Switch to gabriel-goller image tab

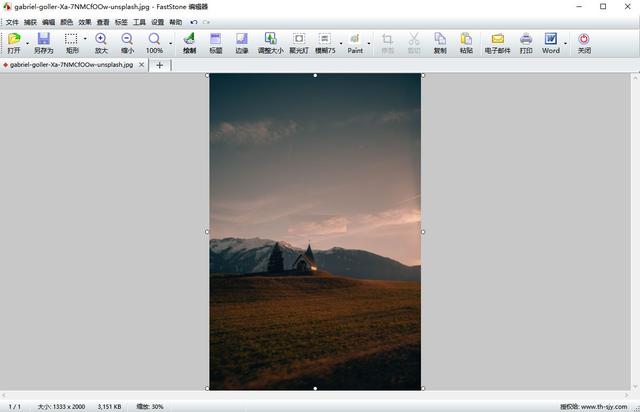(70, 65)
